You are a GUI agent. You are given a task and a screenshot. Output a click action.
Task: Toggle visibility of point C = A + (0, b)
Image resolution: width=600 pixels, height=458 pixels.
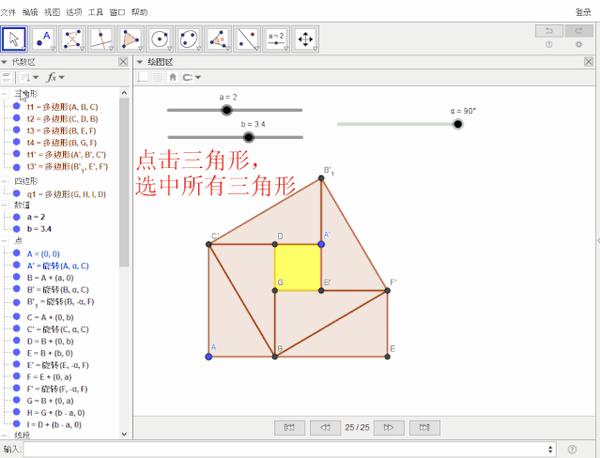pyautogui.click(x=16, y=317)
